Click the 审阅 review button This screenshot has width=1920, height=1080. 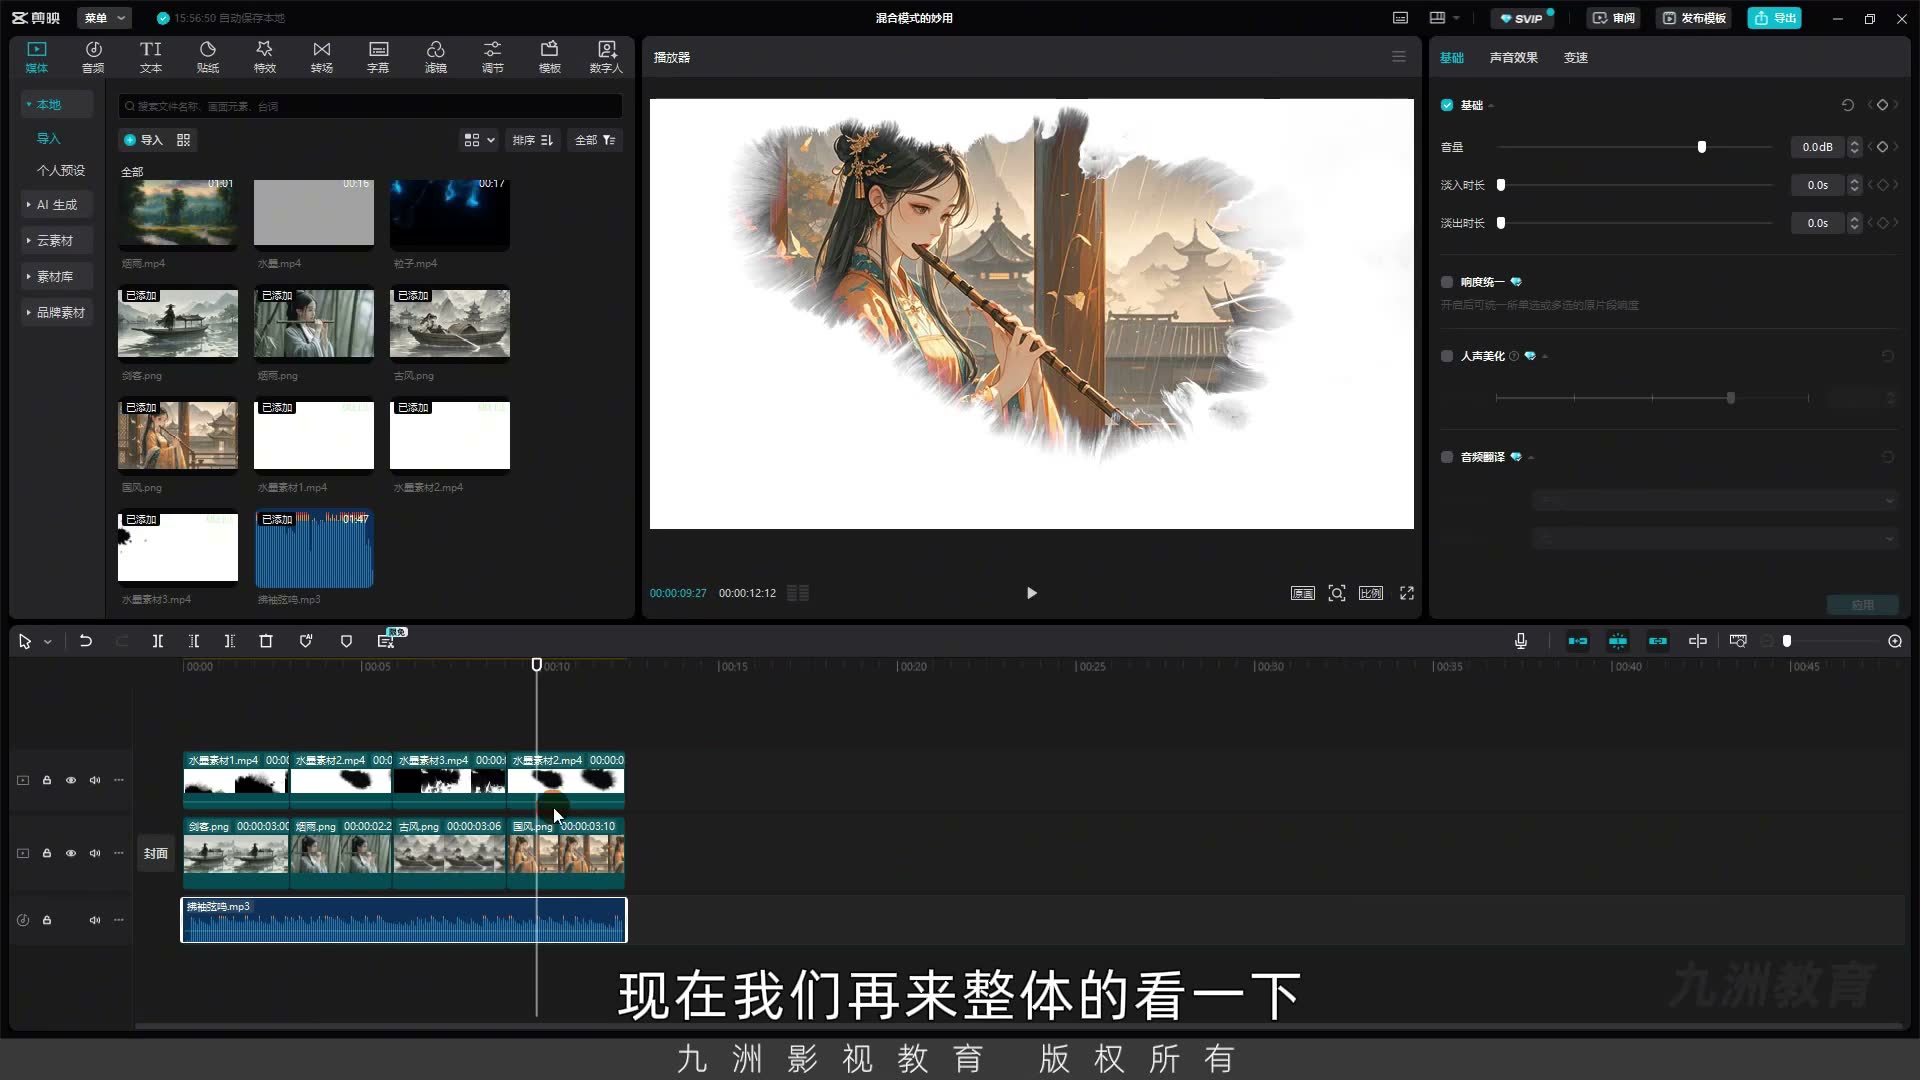[x=1614, y=18]
